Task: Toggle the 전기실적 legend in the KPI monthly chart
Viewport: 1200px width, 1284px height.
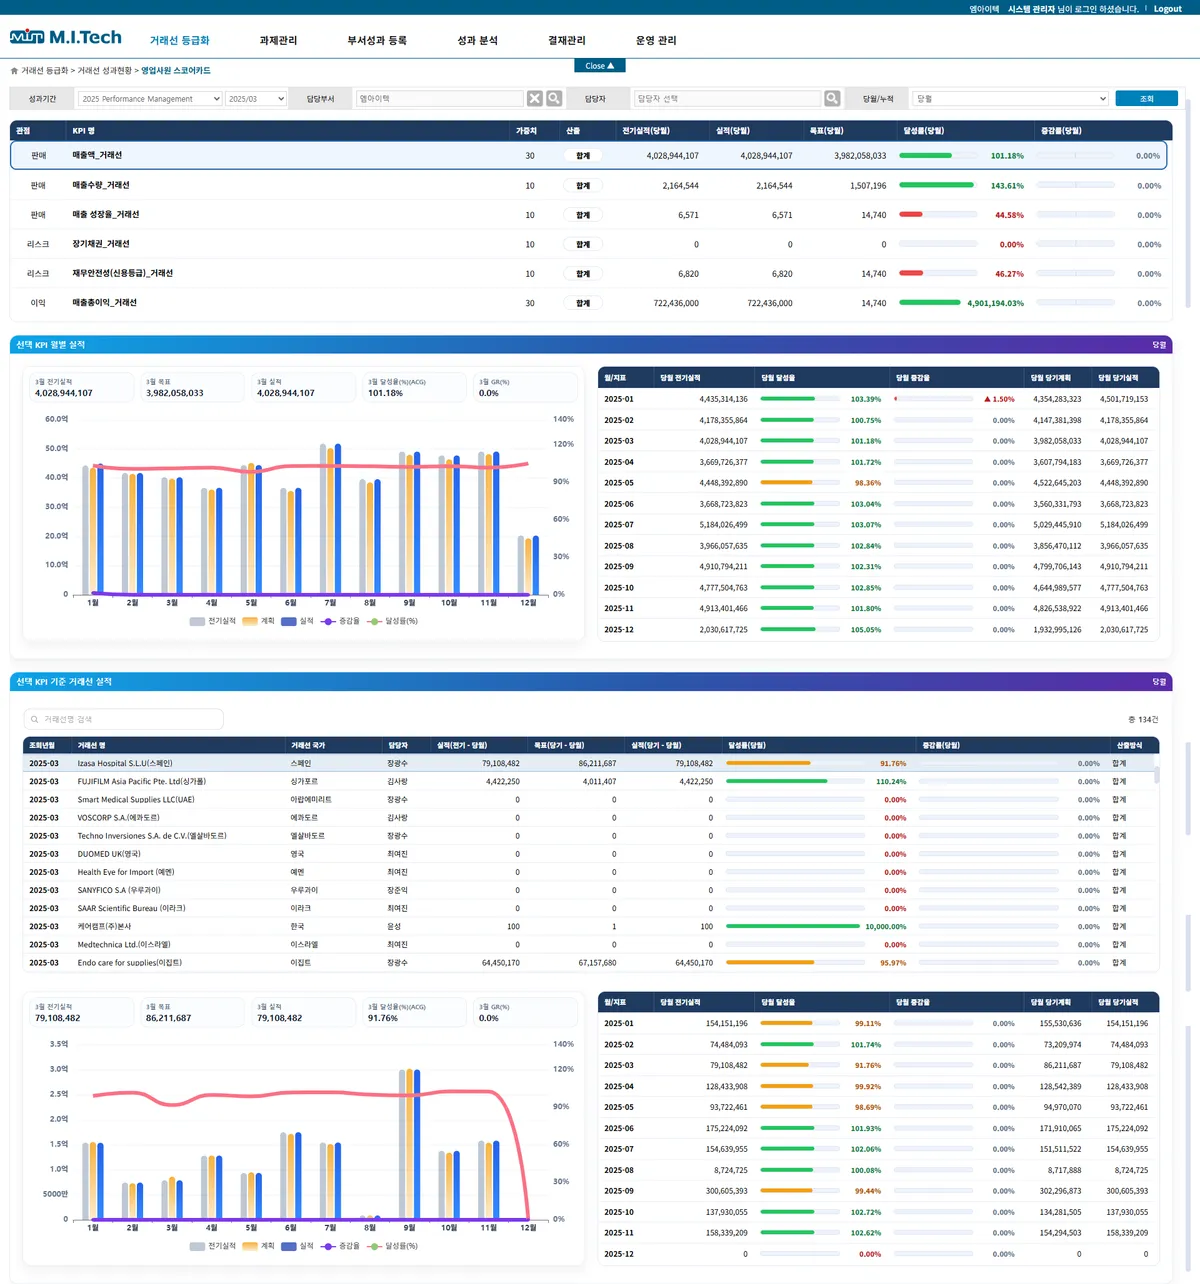Action: coord(213,621)
